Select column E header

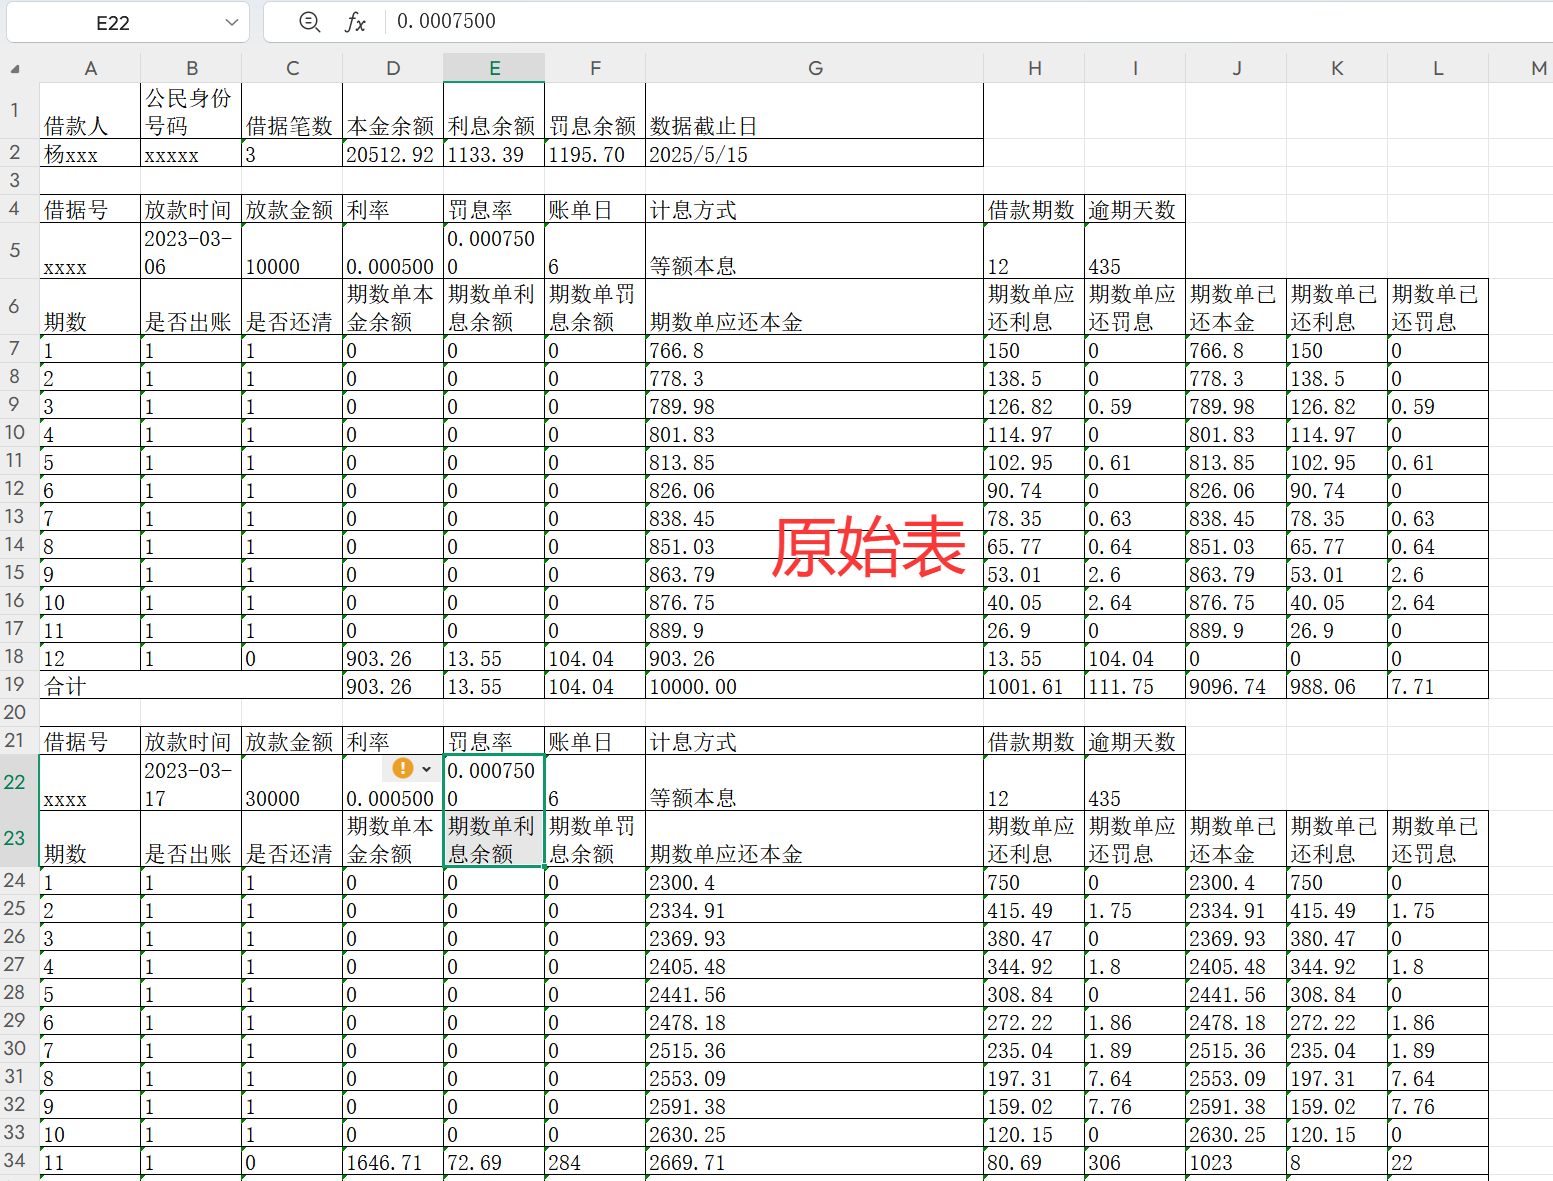[x=494, y=68]
